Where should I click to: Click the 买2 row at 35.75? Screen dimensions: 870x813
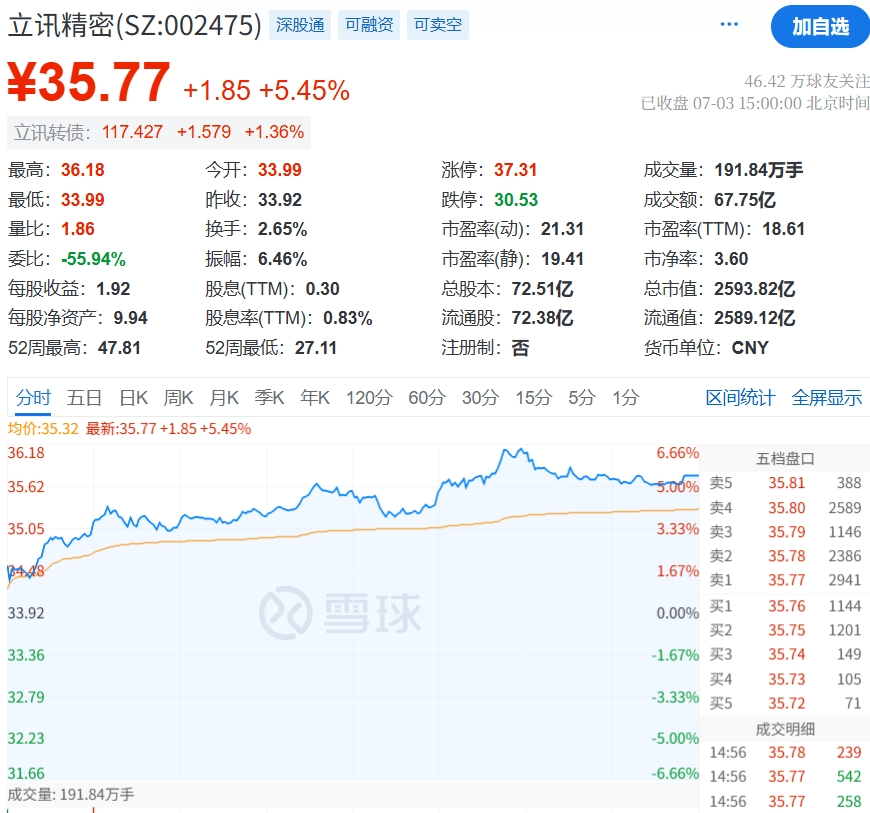pyautogui.click(x=785, y=630)
